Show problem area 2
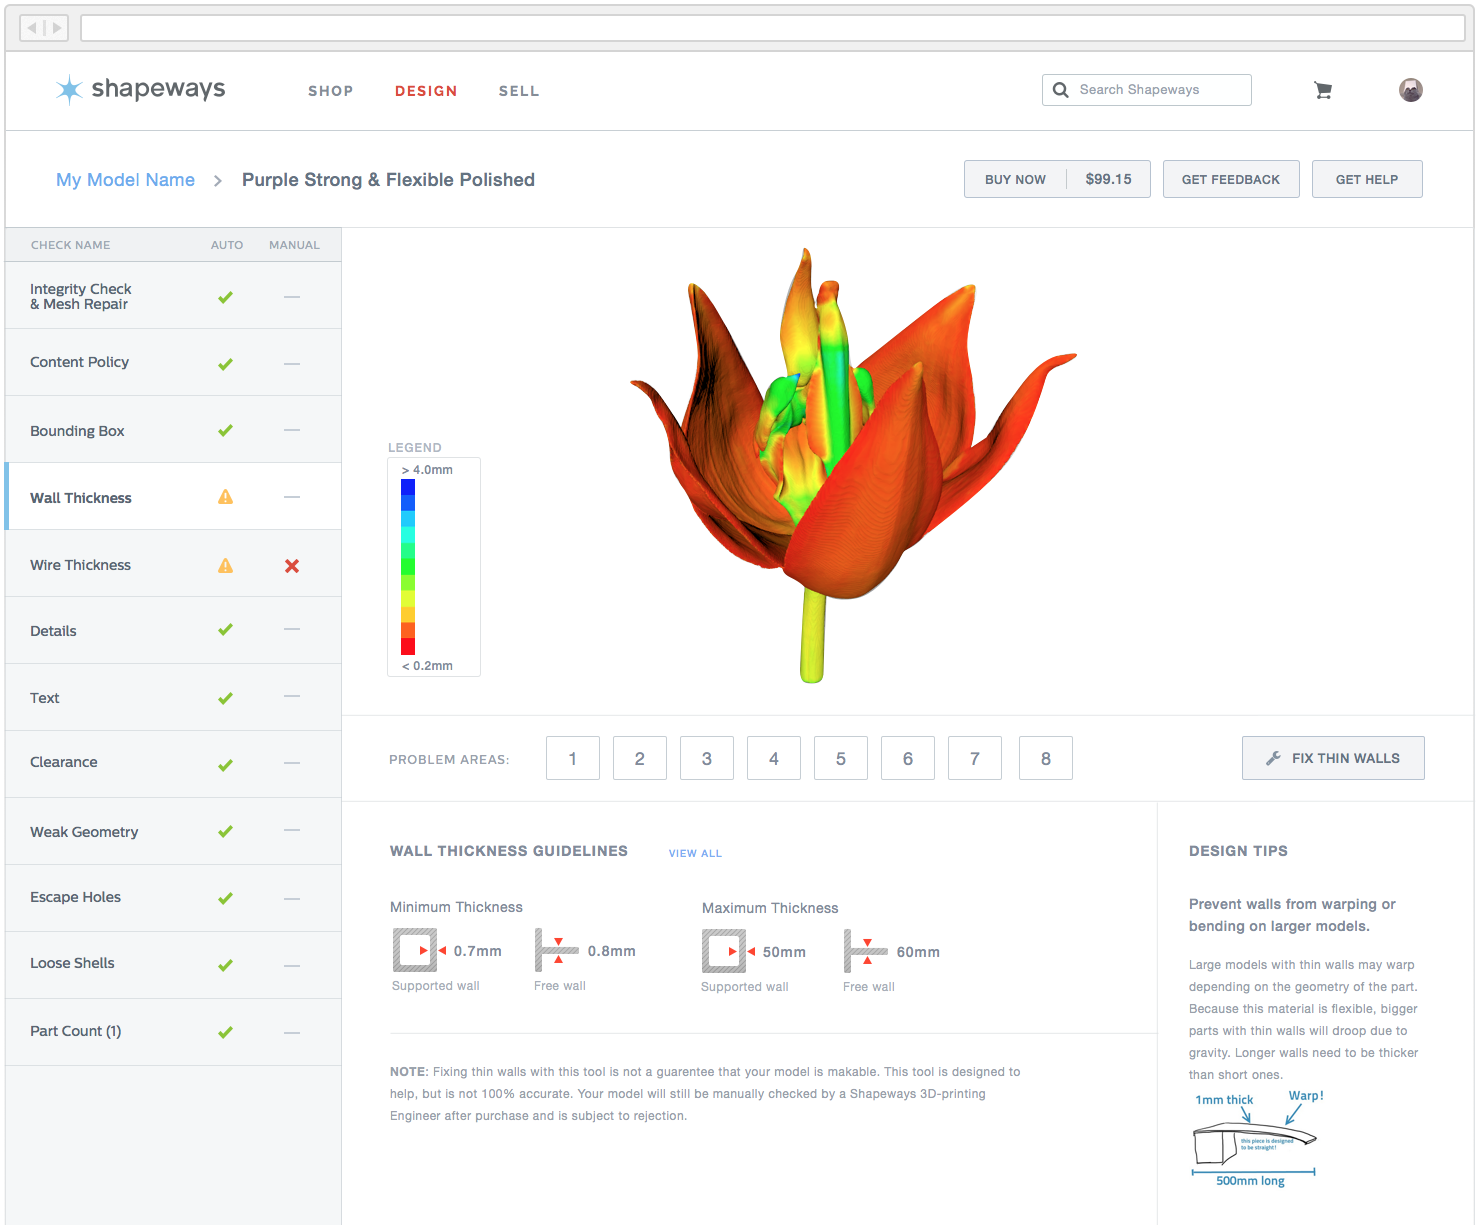The width and height of the screenshot is (1479, 1225). pyautogui.click(x=640, y=758)
